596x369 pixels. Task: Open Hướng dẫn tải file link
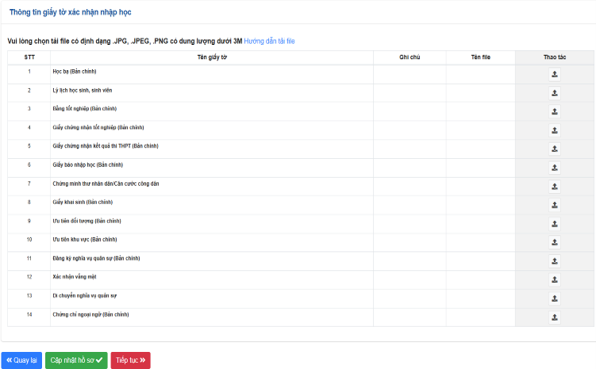pyautogui.click(x=269, y=41)
